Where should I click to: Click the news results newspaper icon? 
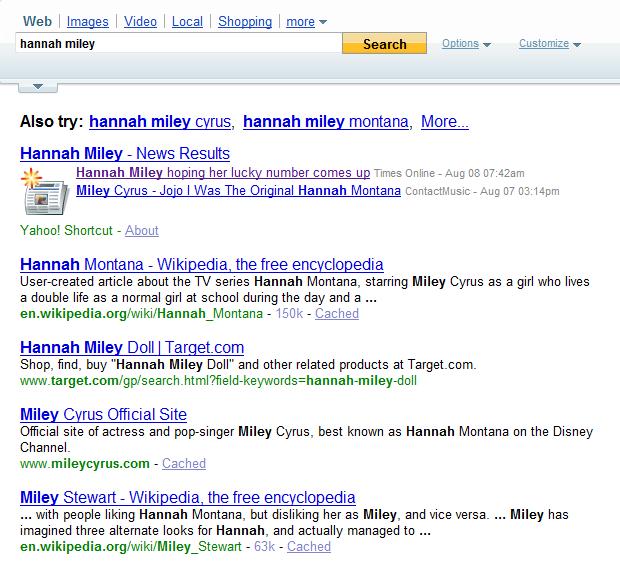coord(45,192)
